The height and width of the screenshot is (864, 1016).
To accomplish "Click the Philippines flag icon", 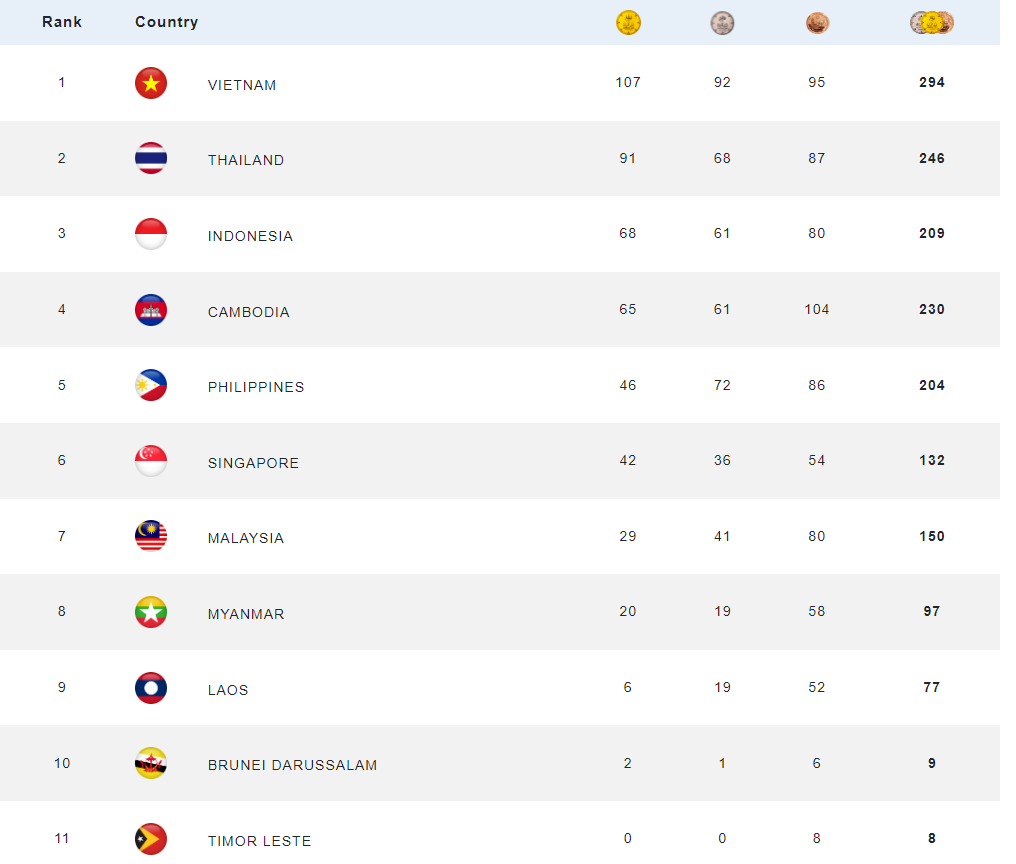I will (x=151, y=385).
